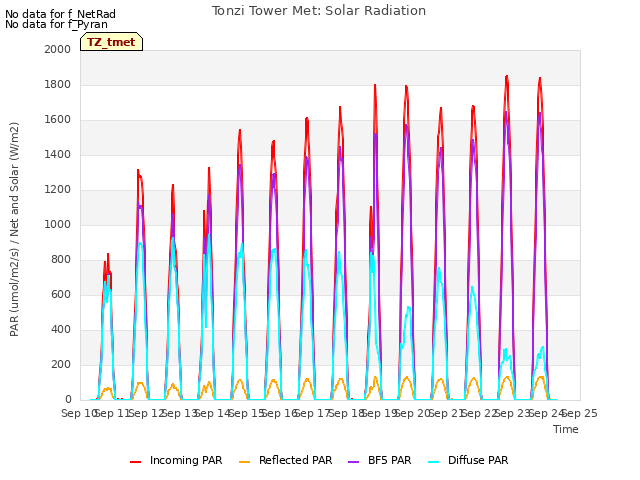Click the 600 y-axis tick label

coord(61,294)
